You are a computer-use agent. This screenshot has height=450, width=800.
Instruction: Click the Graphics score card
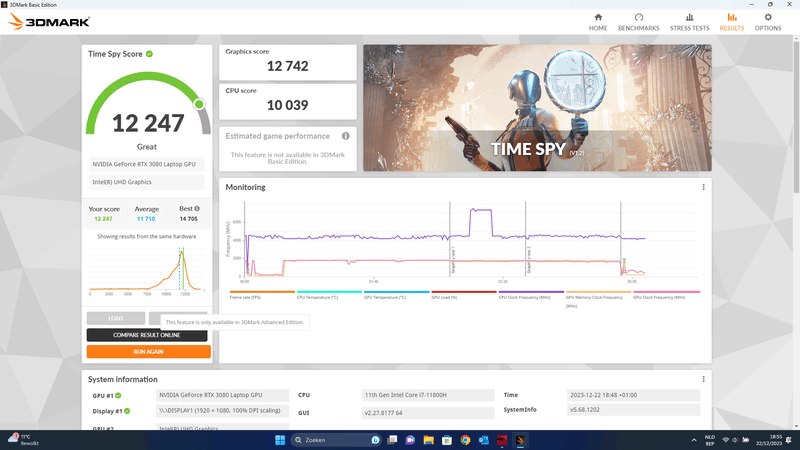tap(288, 62)
